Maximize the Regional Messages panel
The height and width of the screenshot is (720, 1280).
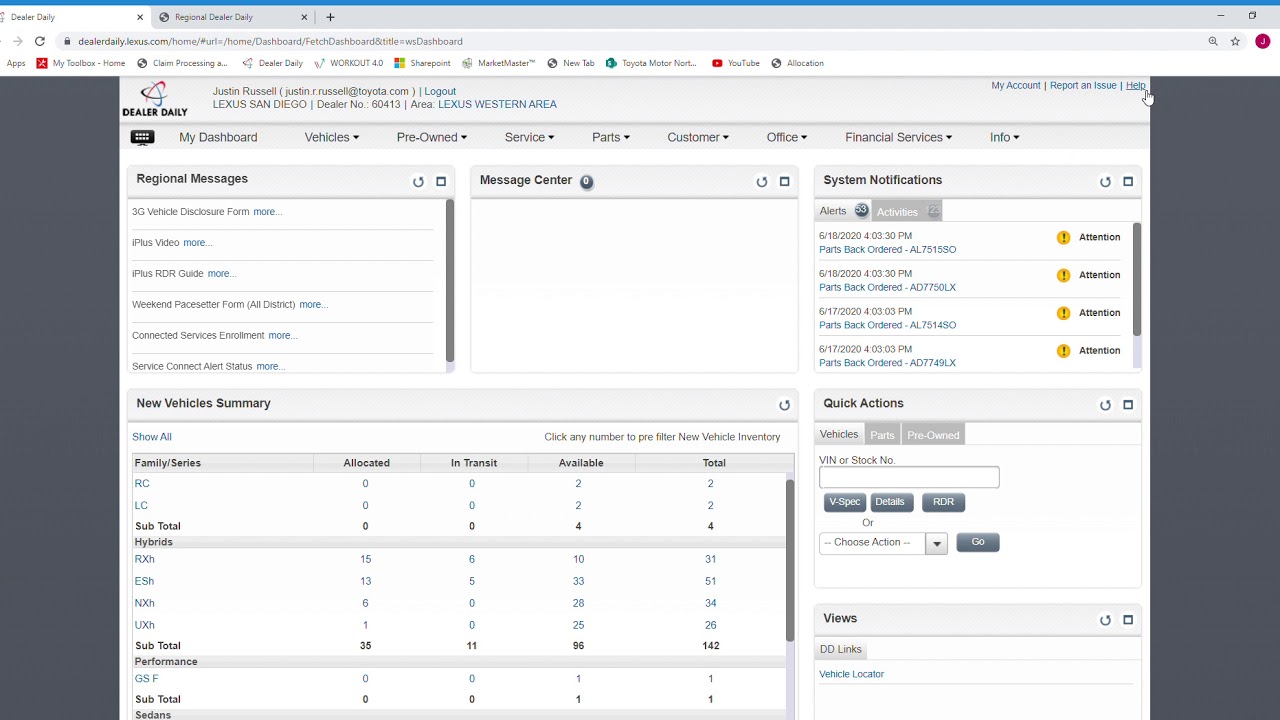441,182
